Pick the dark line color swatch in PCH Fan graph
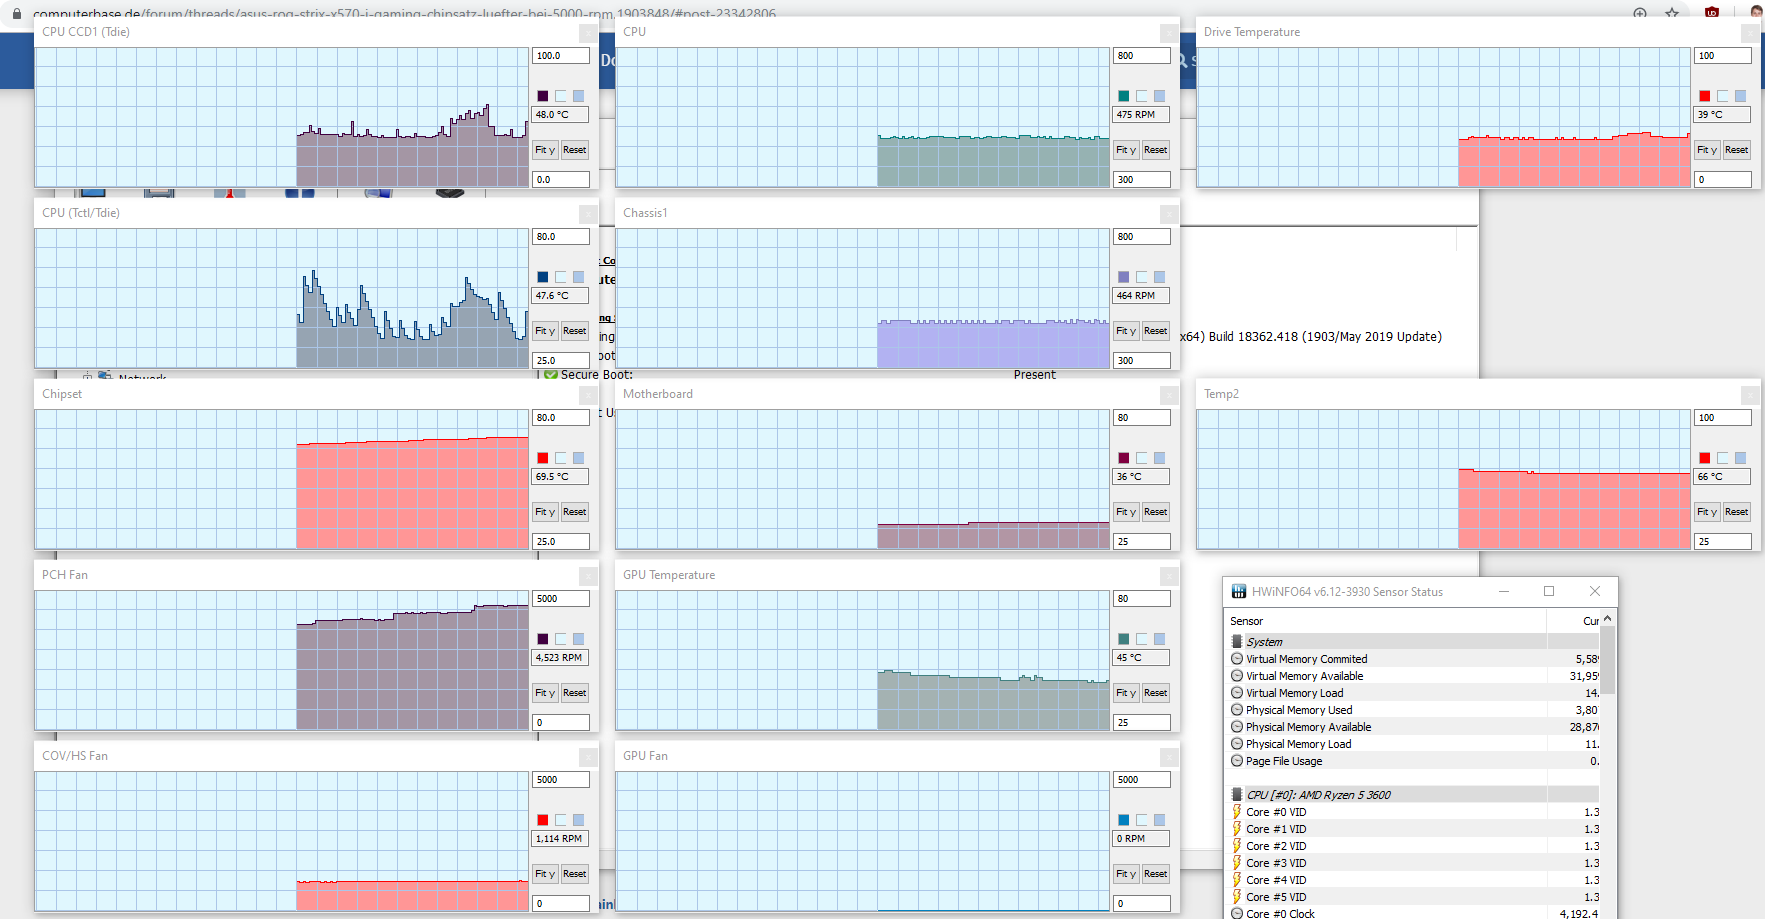This screenshot has width=1765, height=919. pyautogui.click(x=543, y=639)
